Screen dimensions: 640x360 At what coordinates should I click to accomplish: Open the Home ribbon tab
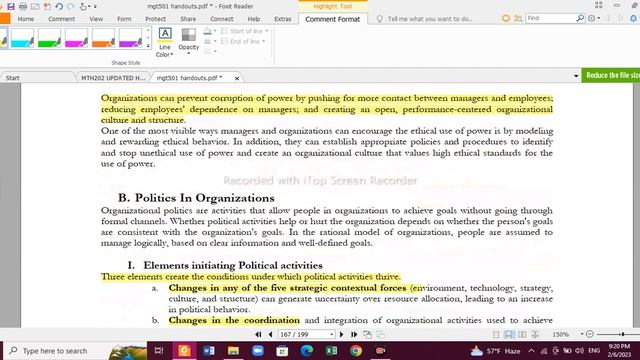pyautogui.click(x=26, y=19)
